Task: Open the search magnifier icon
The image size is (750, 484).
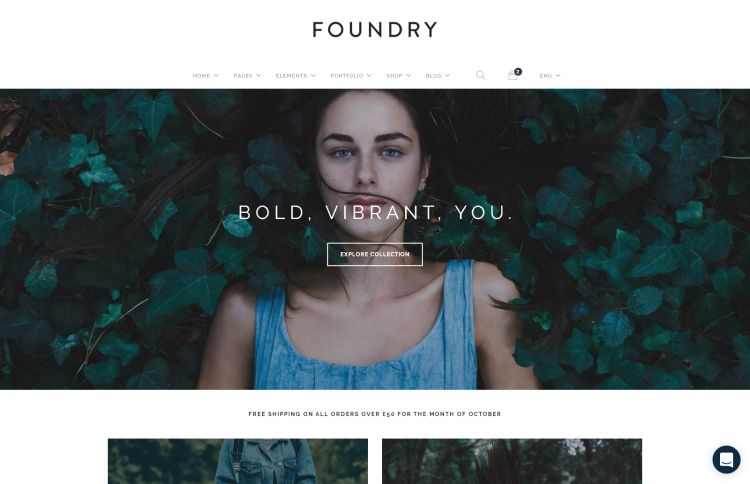Action: 480,75
